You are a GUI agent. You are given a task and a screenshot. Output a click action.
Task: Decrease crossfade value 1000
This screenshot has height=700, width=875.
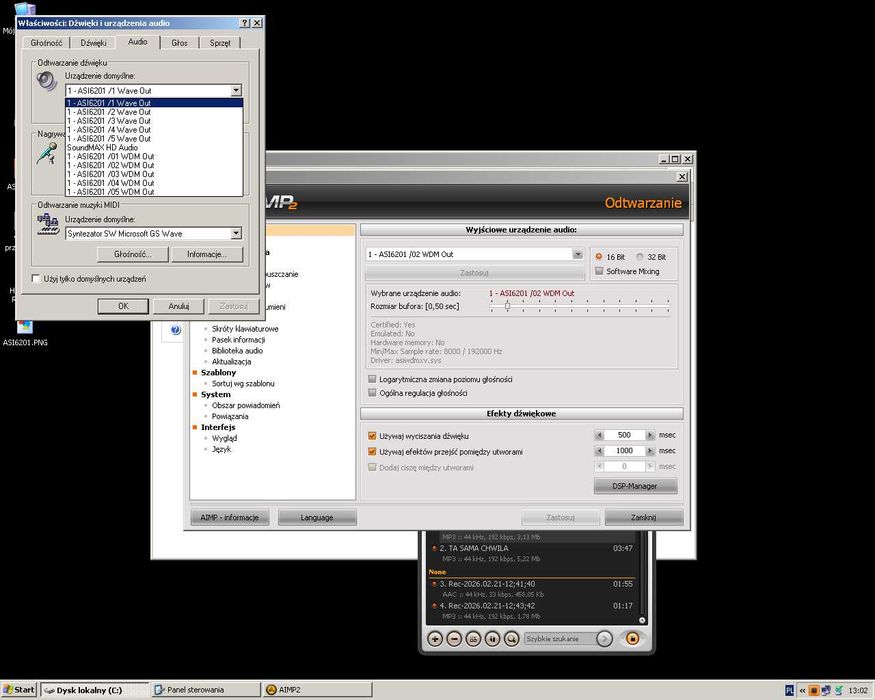(x=599, y=451)
